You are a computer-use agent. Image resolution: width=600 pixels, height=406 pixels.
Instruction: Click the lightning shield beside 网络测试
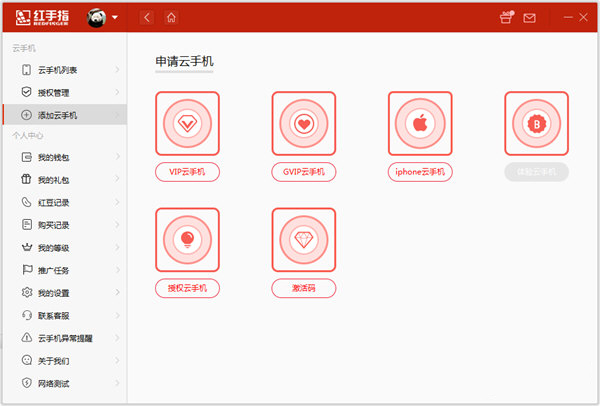pyautogui.click(x=26, y=383)
